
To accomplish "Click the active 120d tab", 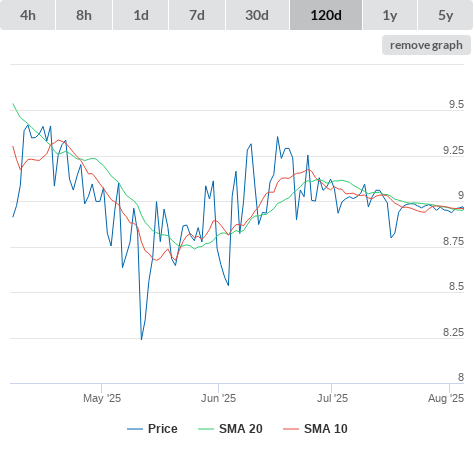I will tap(326, 15).
